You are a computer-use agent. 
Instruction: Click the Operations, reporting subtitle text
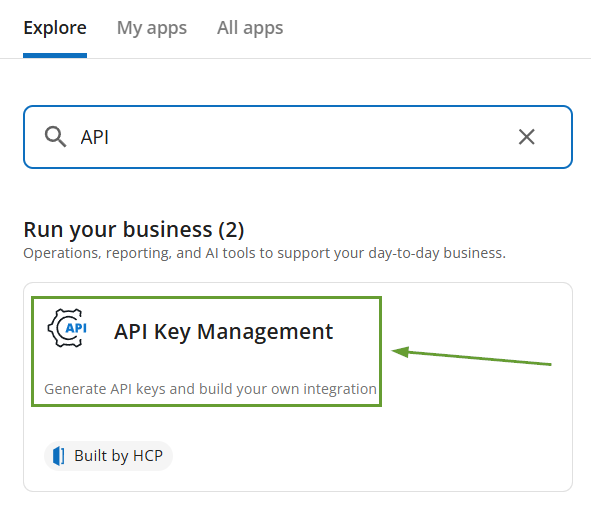pos(265,253)
